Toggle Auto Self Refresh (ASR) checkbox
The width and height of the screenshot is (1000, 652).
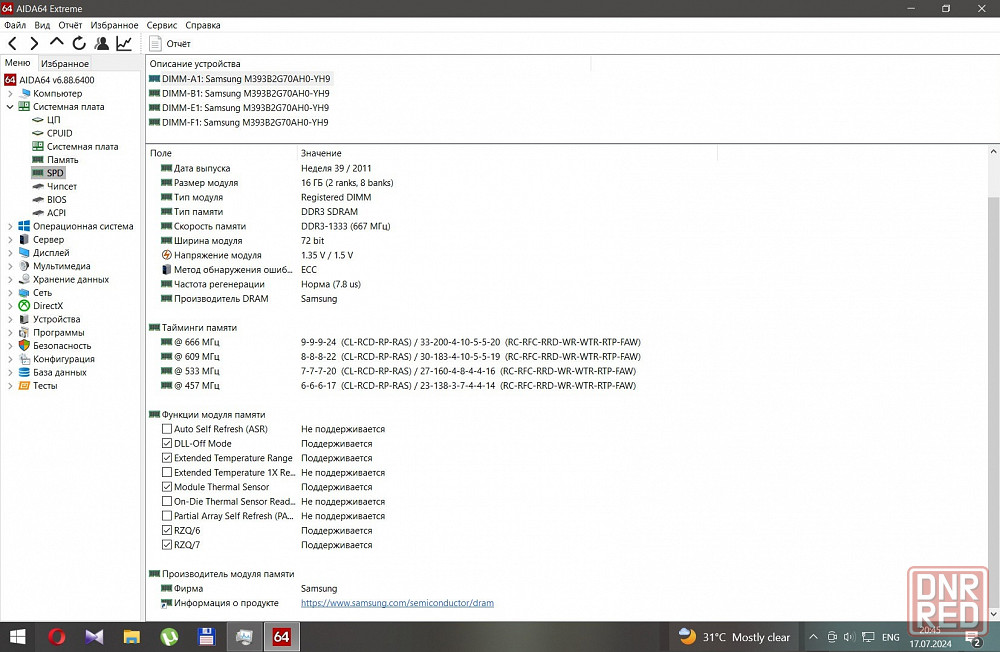pos(167,429)
